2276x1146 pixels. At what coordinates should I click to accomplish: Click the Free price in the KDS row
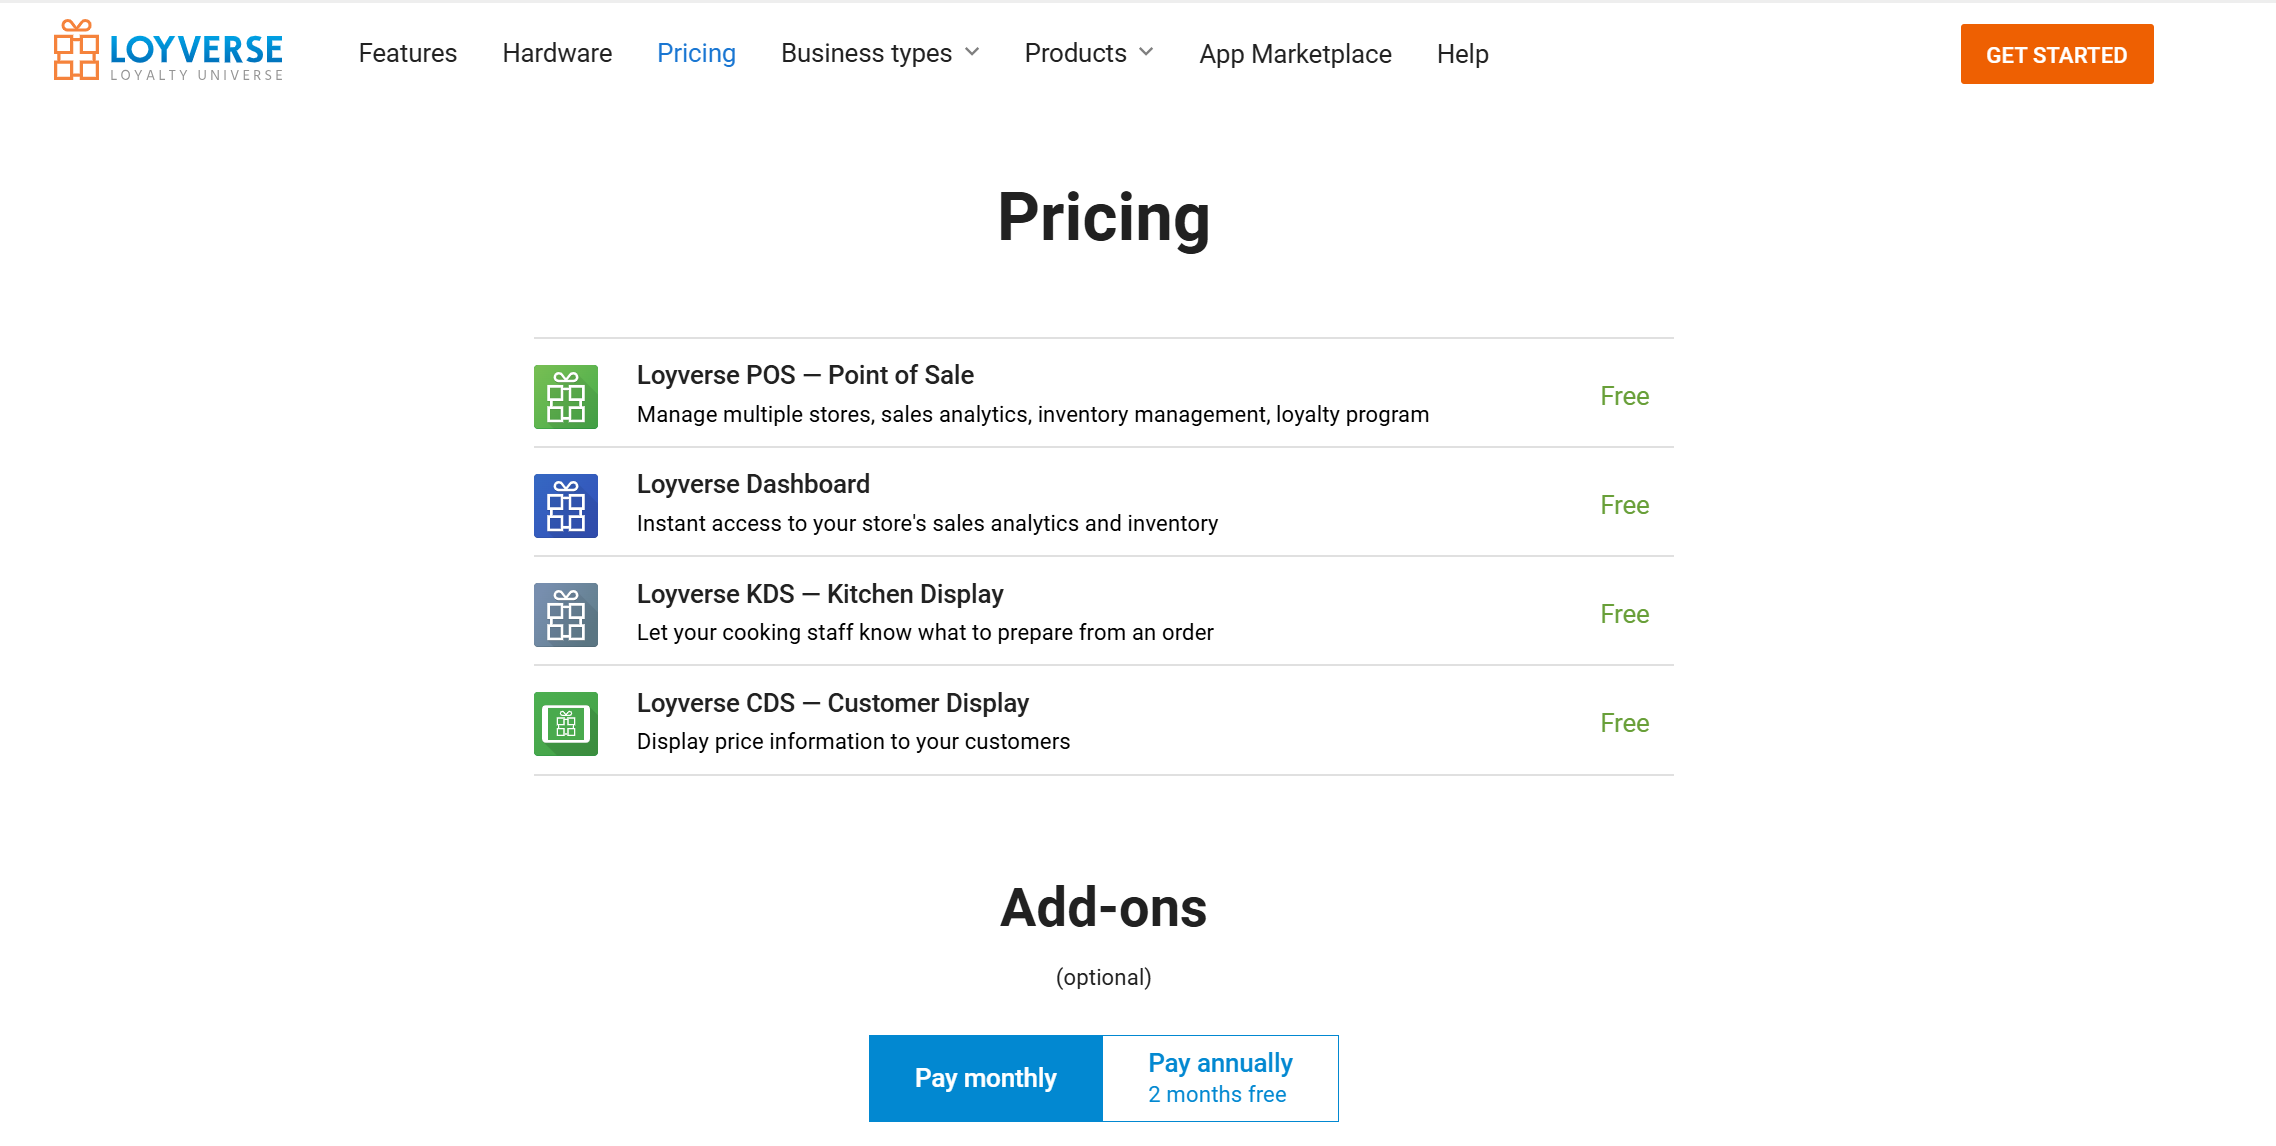pos(1625,614)
